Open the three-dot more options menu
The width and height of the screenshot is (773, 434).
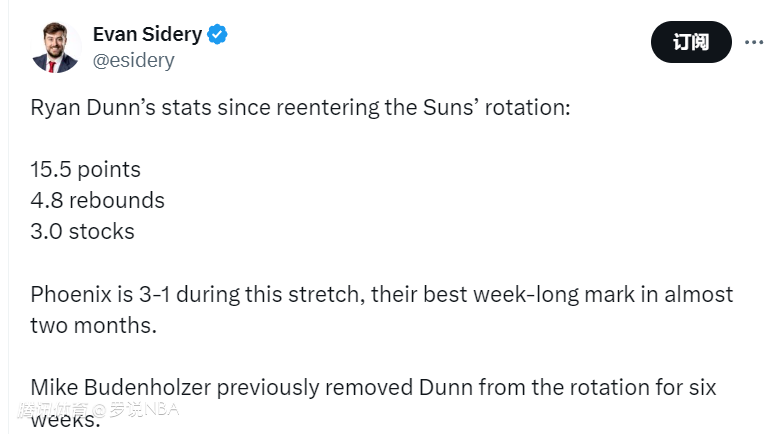click(x=756, y=42)
